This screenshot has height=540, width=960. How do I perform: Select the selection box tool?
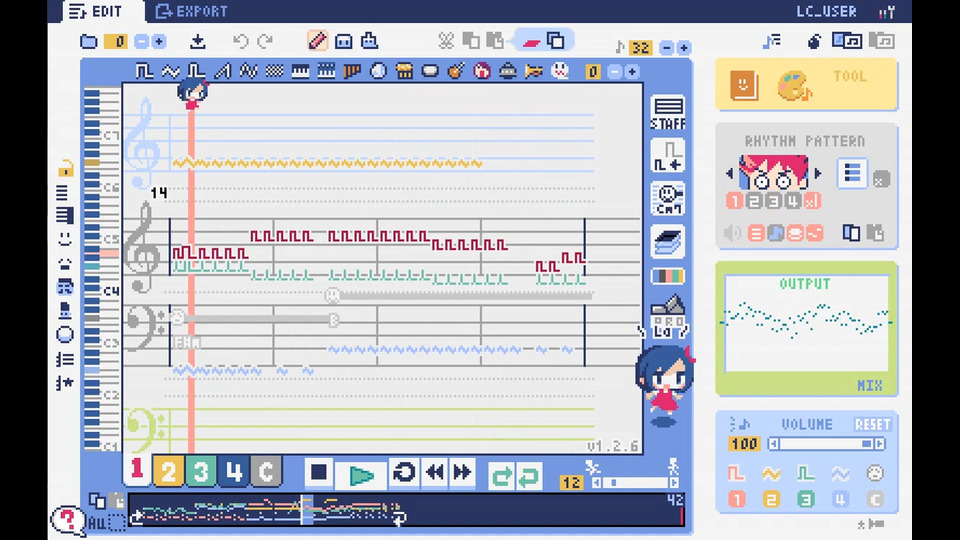tap(343, 41)
